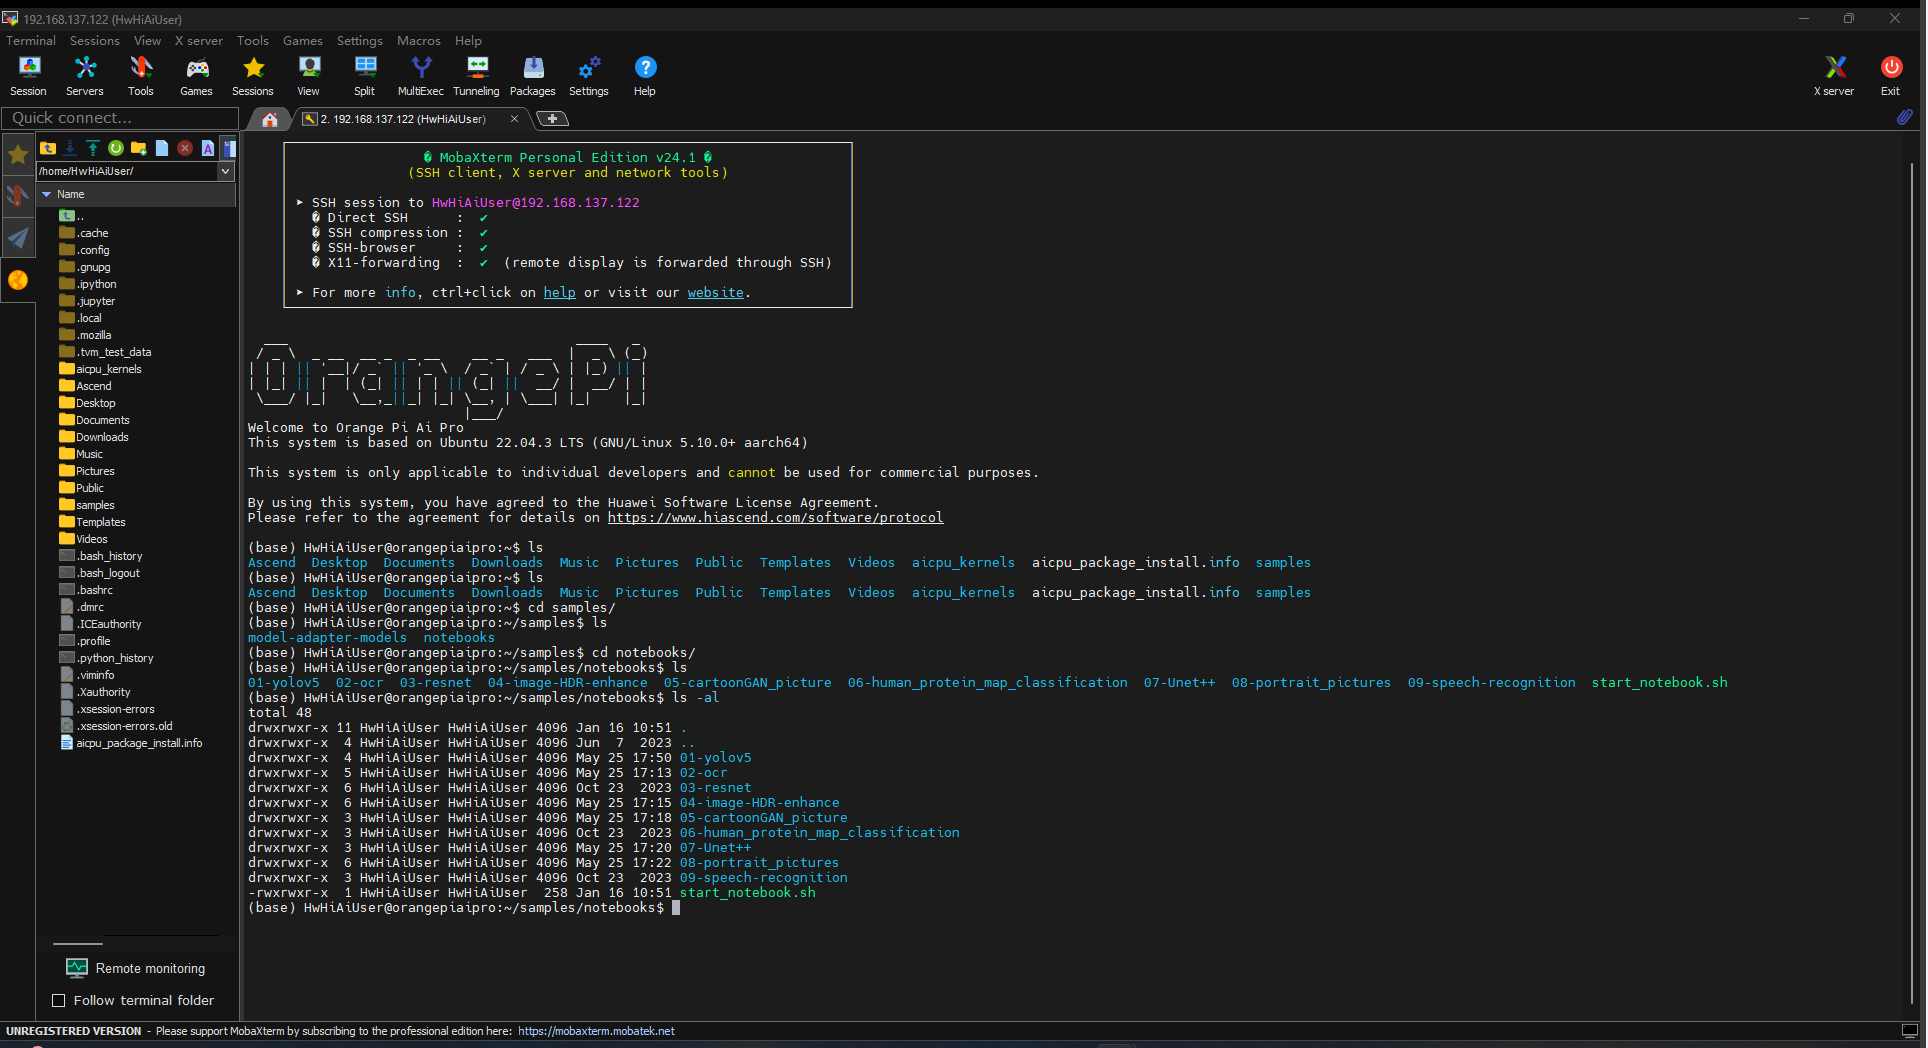
Task: Split the terminal with Split icon
Action: click(365, 76)
